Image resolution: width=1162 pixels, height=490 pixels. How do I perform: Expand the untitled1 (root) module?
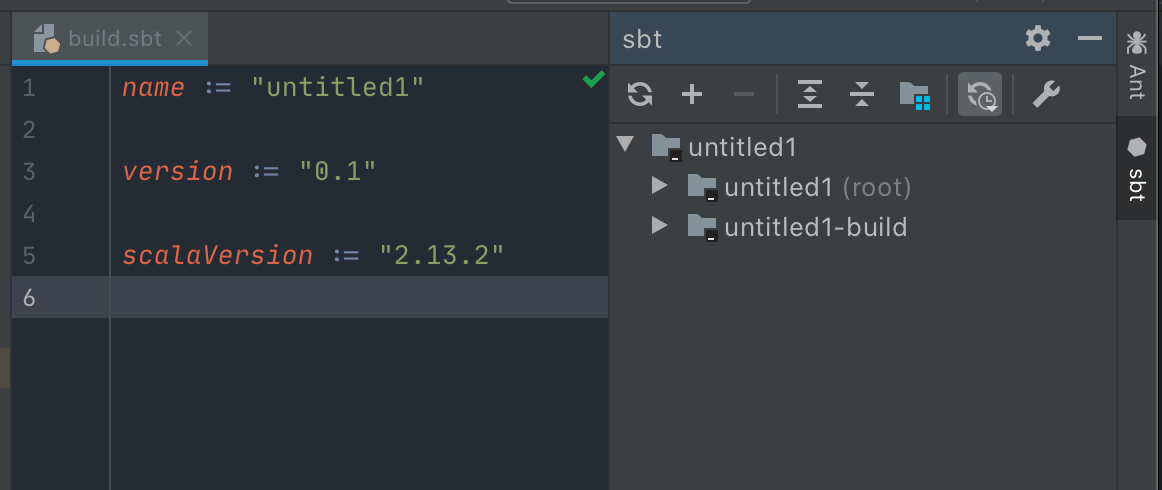pos(659,186)
